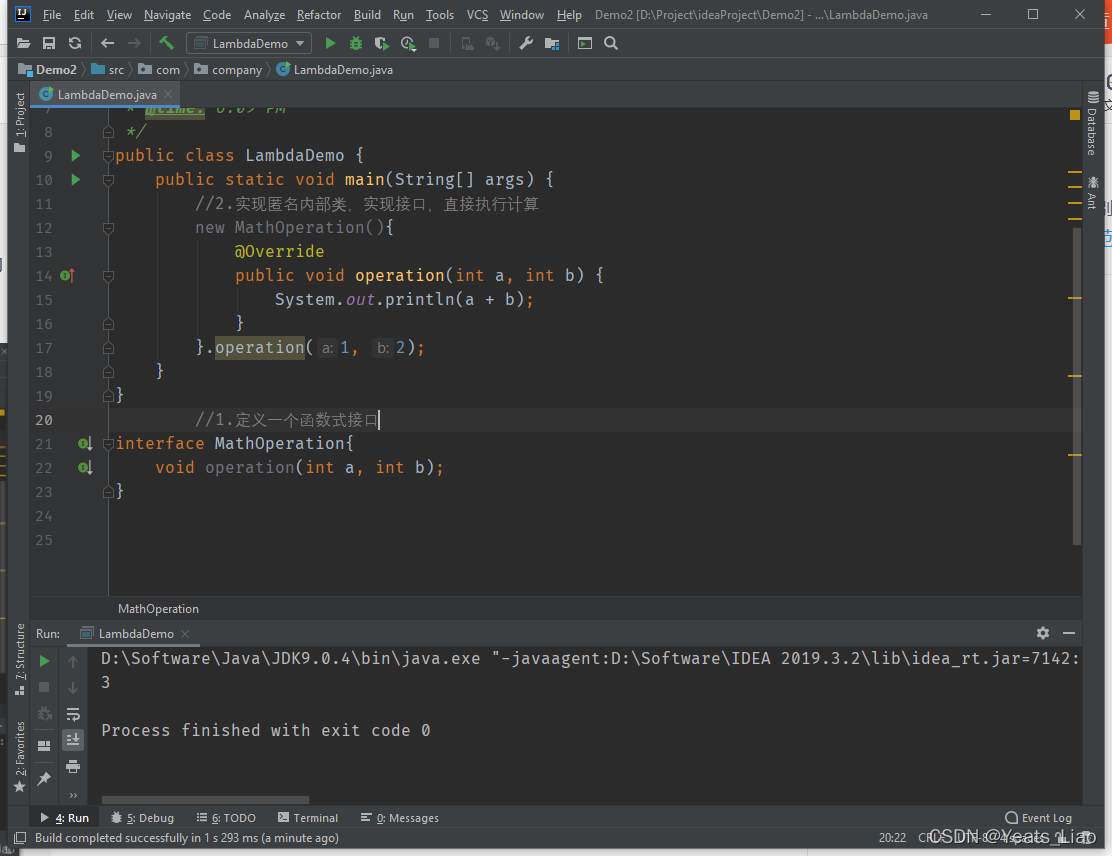Click the MathOperation editor breadcrumb

(158, 608)
